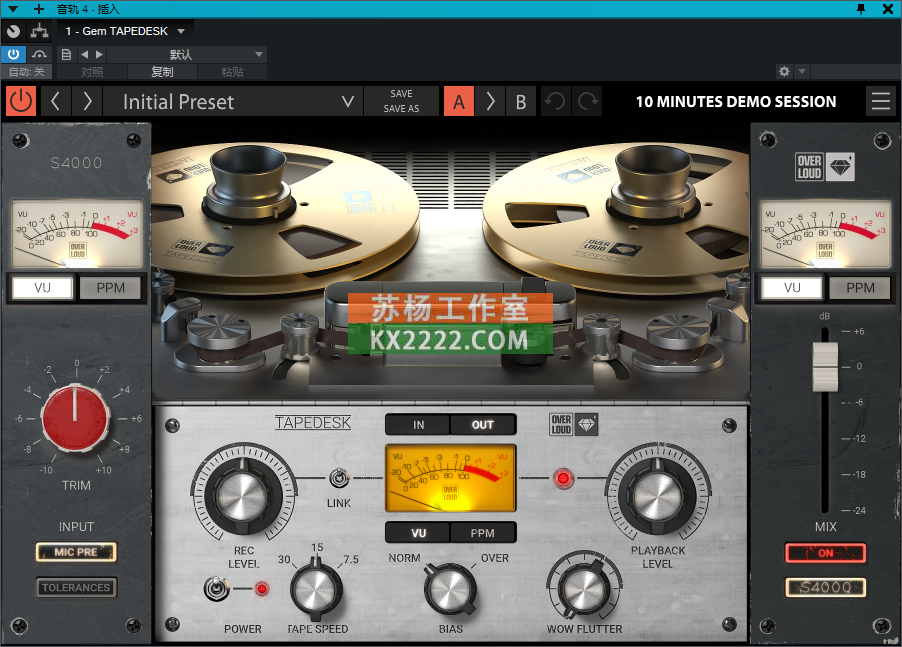Go to the previous preset arrow
This screenshot has height=647, width=902.
pos(55,101)
